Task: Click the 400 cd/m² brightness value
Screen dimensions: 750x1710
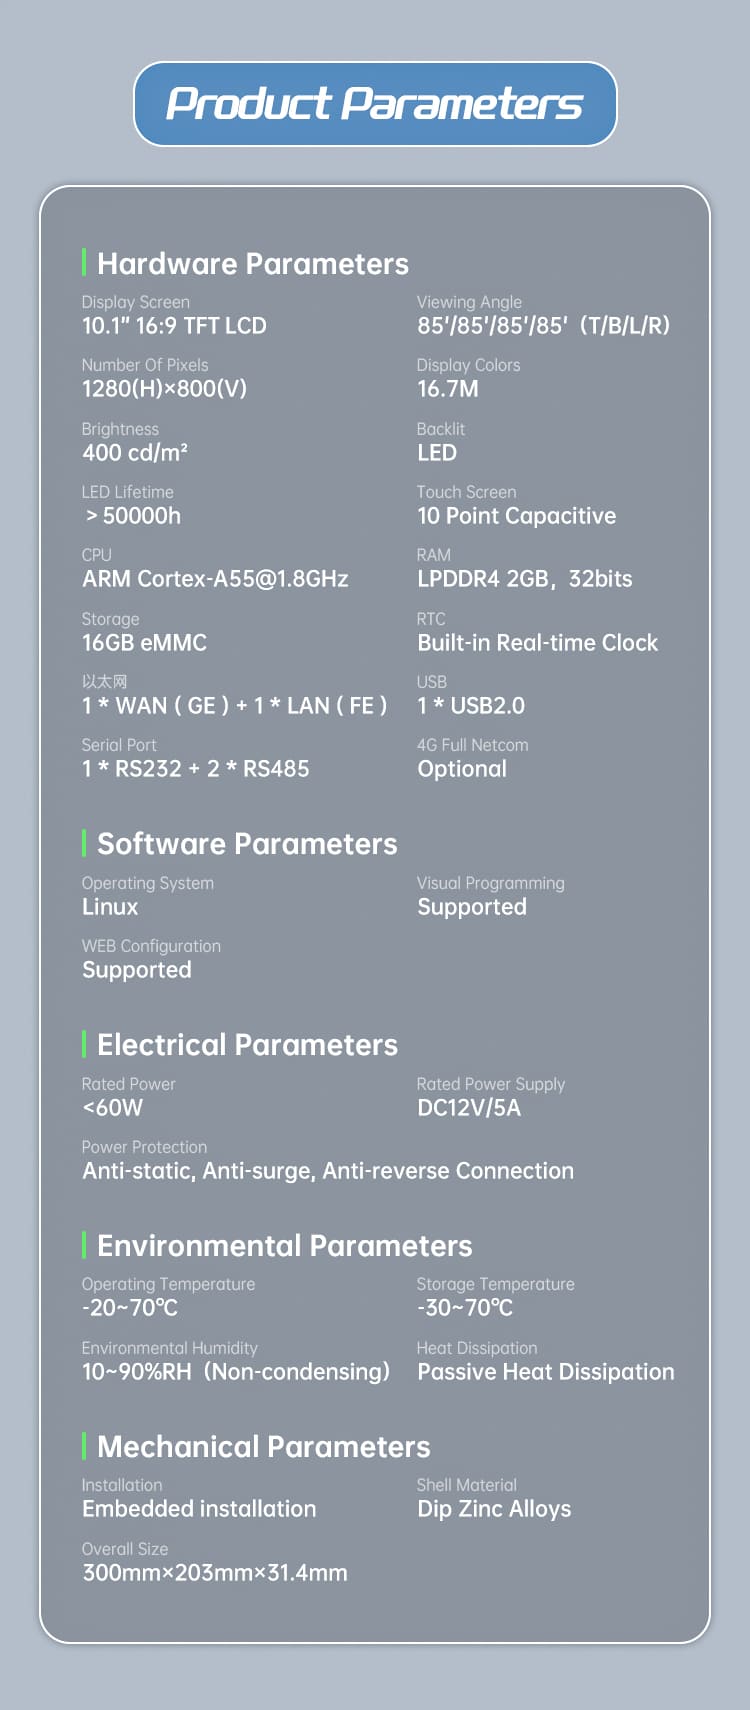Action: pyautogui.click(x=135, y=453)
